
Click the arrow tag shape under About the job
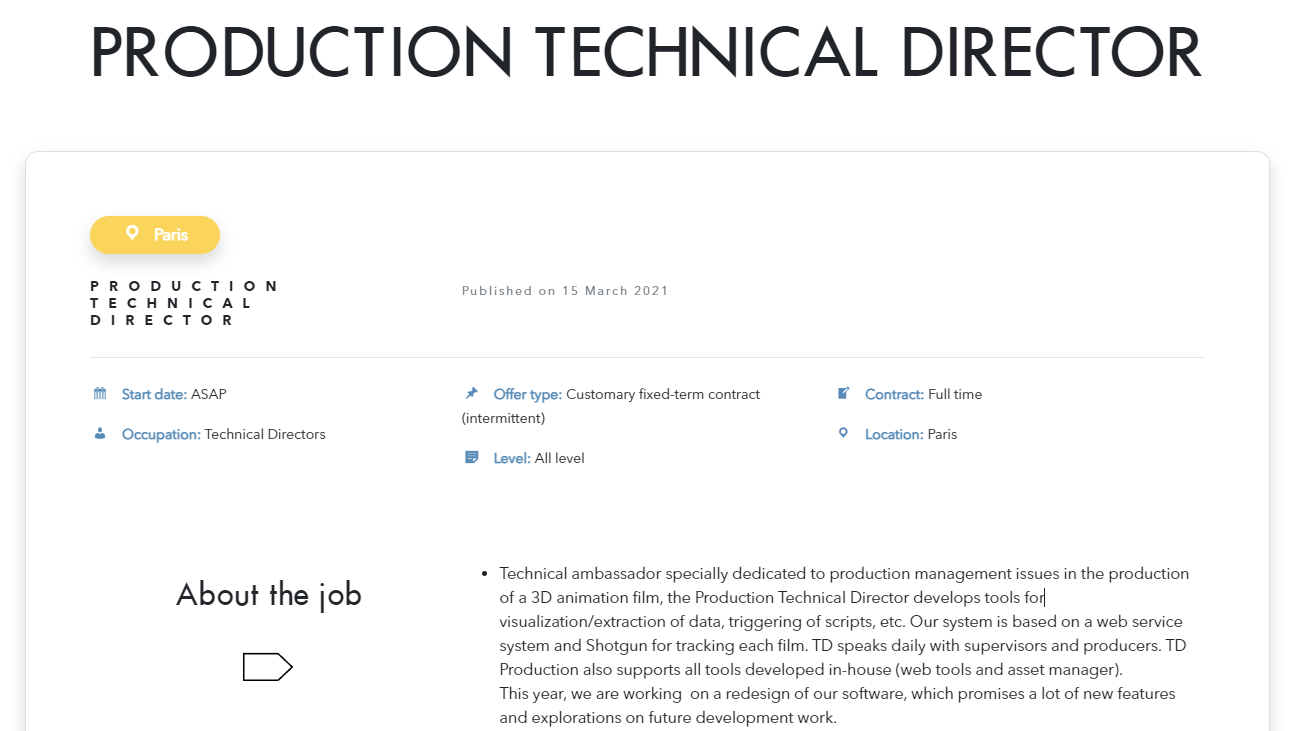268,667
